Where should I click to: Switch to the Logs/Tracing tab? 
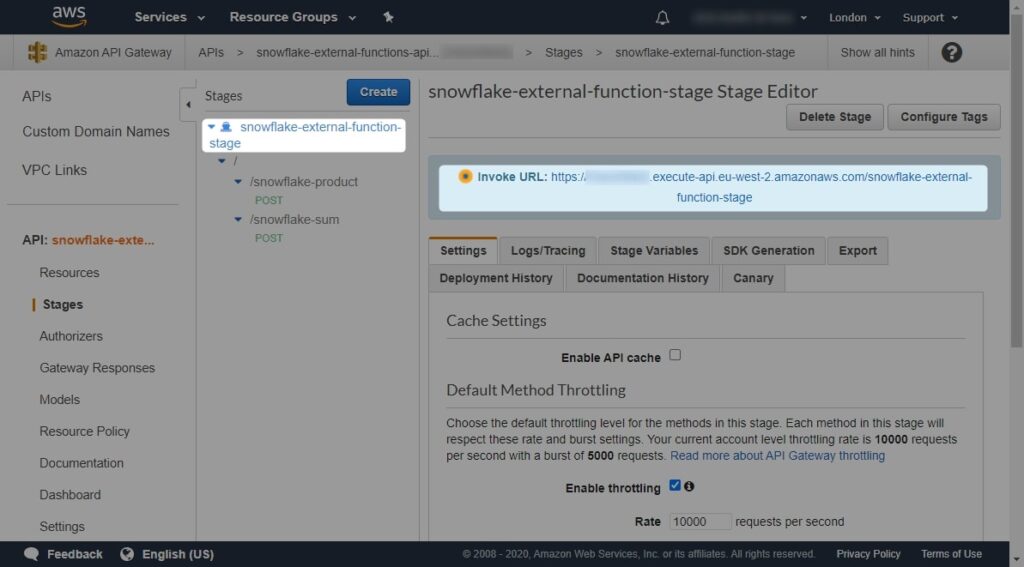pyautogui.click(x=548, y=251)
